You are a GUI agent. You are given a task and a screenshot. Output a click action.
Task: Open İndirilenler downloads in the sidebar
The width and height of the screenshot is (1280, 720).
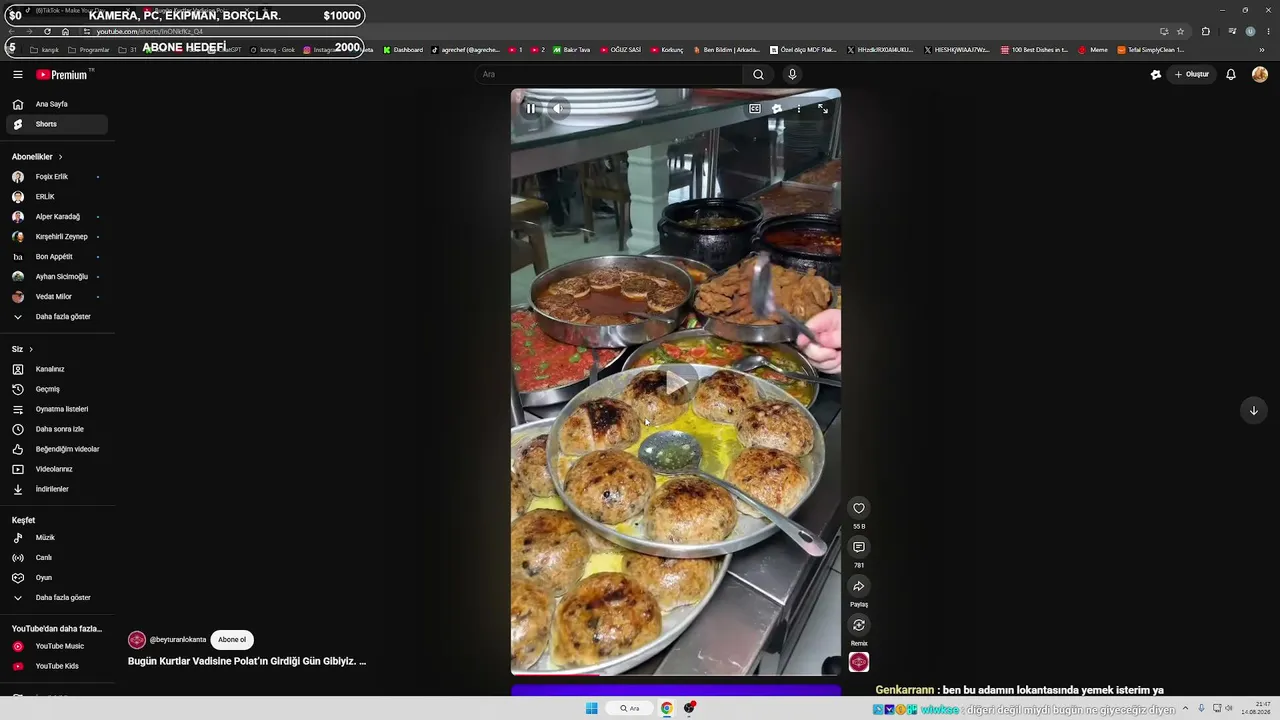[x=57, y=489]
